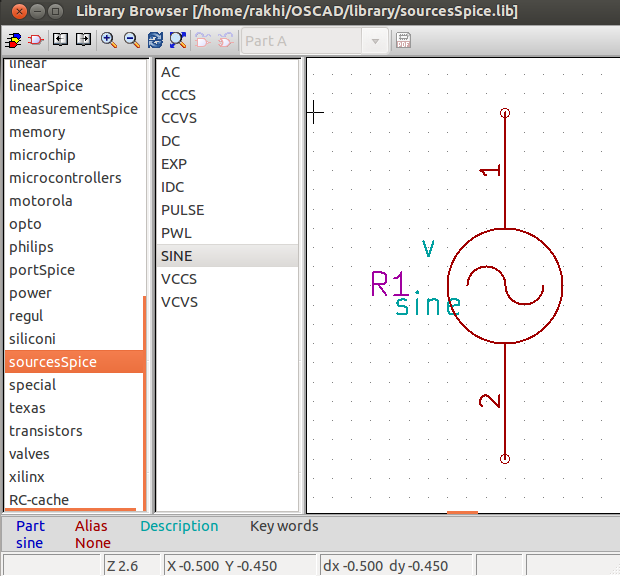Pick the measurementSpice library
Image resolution: width=620 pixels, height=576 pixels.
[74, 109]
